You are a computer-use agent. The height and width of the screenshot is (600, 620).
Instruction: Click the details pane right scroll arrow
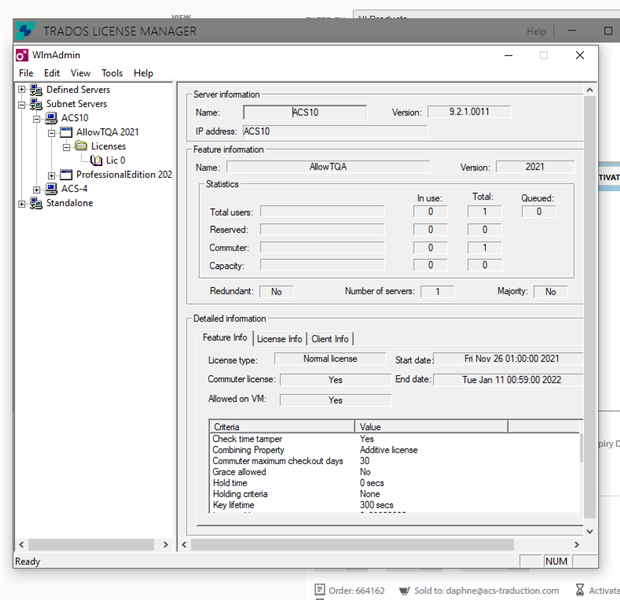pos(577,545)
